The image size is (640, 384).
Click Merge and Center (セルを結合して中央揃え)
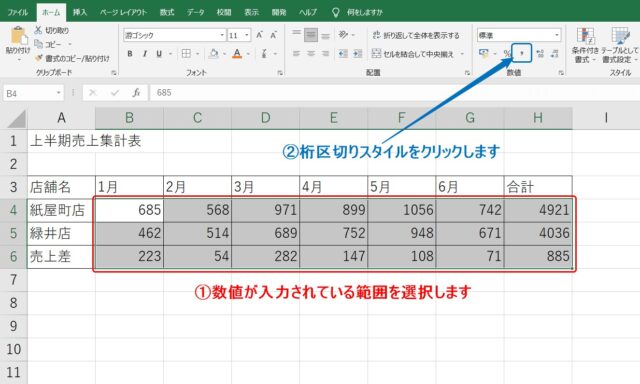tap(413, 53)
